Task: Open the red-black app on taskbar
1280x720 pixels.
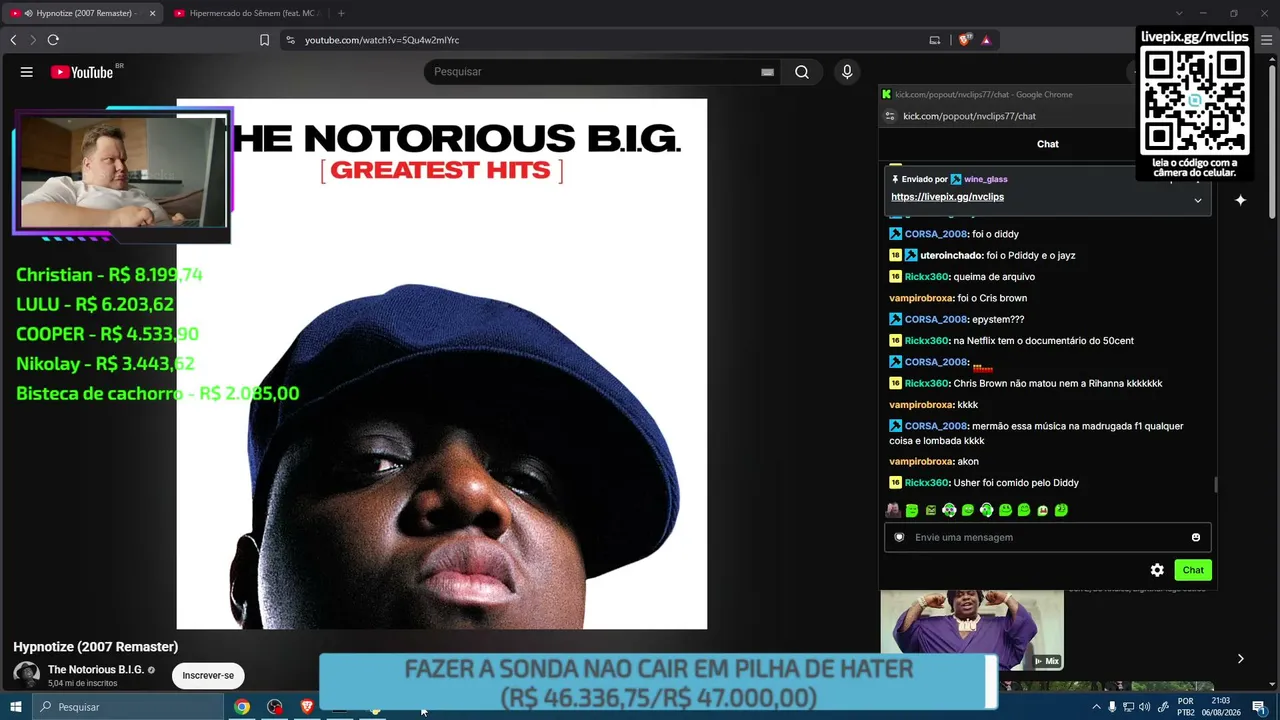Action: coord(275,707)
